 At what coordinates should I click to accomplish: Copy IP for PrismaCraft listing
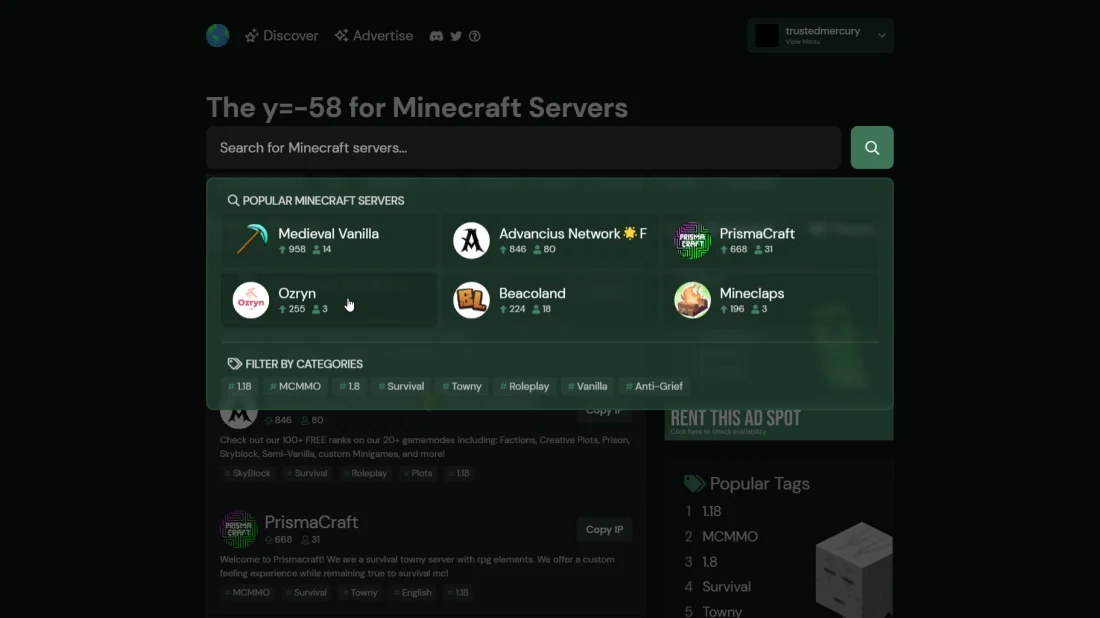point(604,530)
